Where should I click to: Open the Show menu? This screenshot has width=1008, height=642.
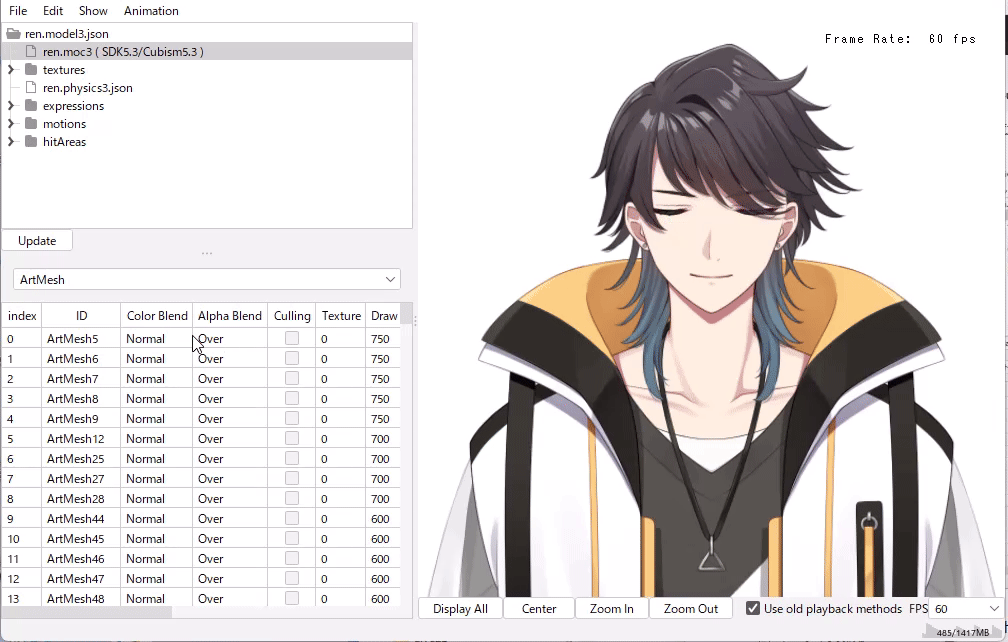(x=93, y=11)
